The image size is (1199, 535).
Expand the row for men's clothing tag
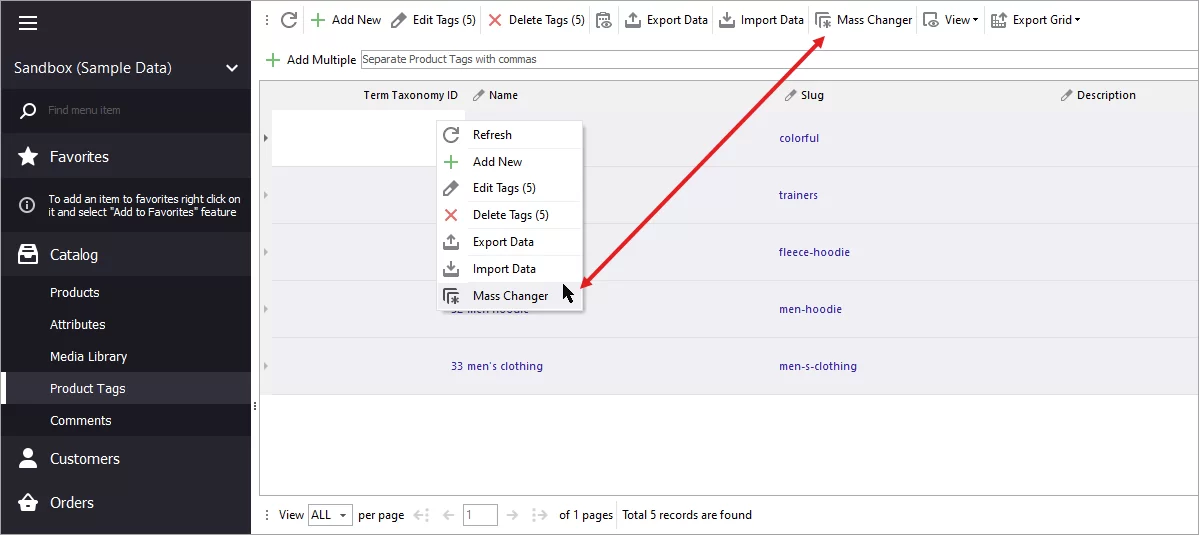[266, 366]
